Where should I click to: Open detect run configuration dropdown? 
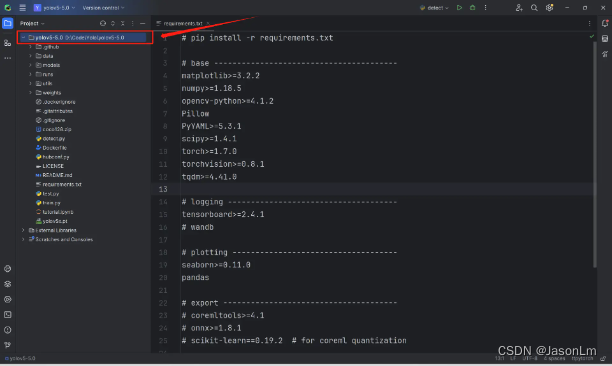coord(434,8)
